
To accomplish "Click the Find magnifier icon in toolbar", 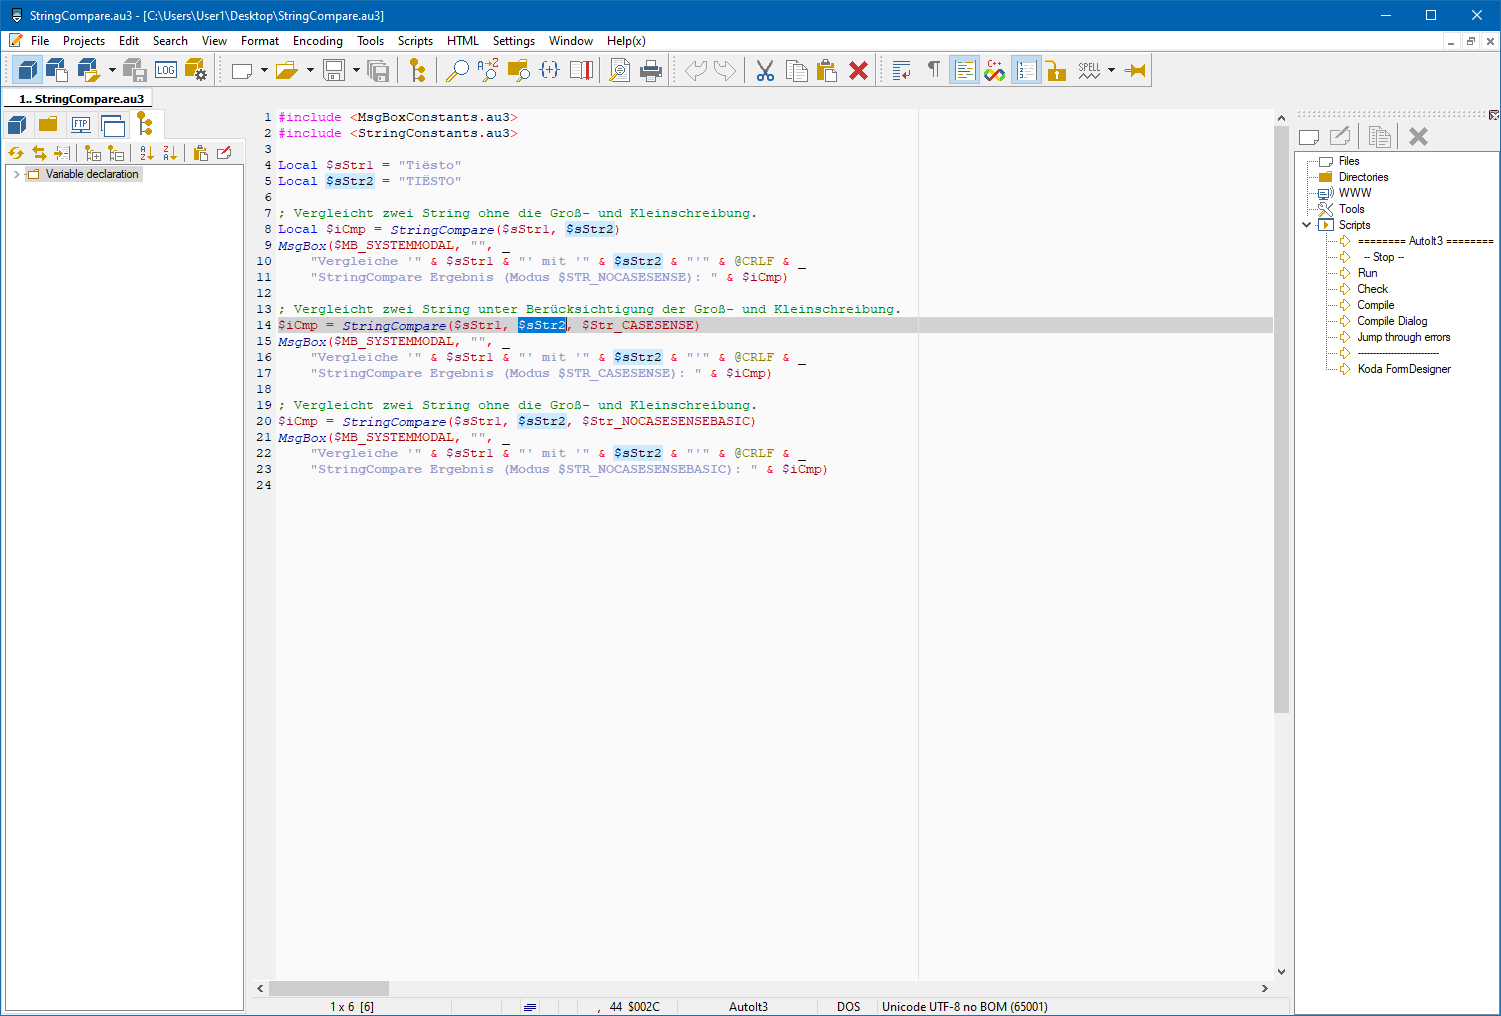I will 457,70.
